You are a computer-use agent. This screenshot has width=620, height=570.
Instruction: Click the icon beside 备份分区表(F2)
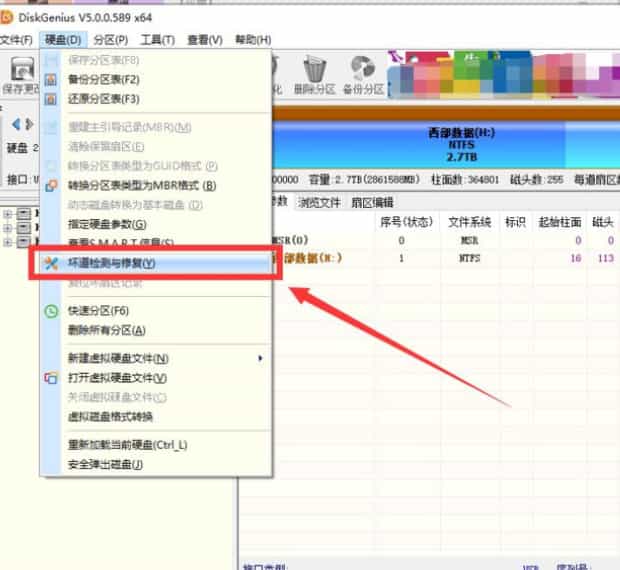[x=52, y=79]
